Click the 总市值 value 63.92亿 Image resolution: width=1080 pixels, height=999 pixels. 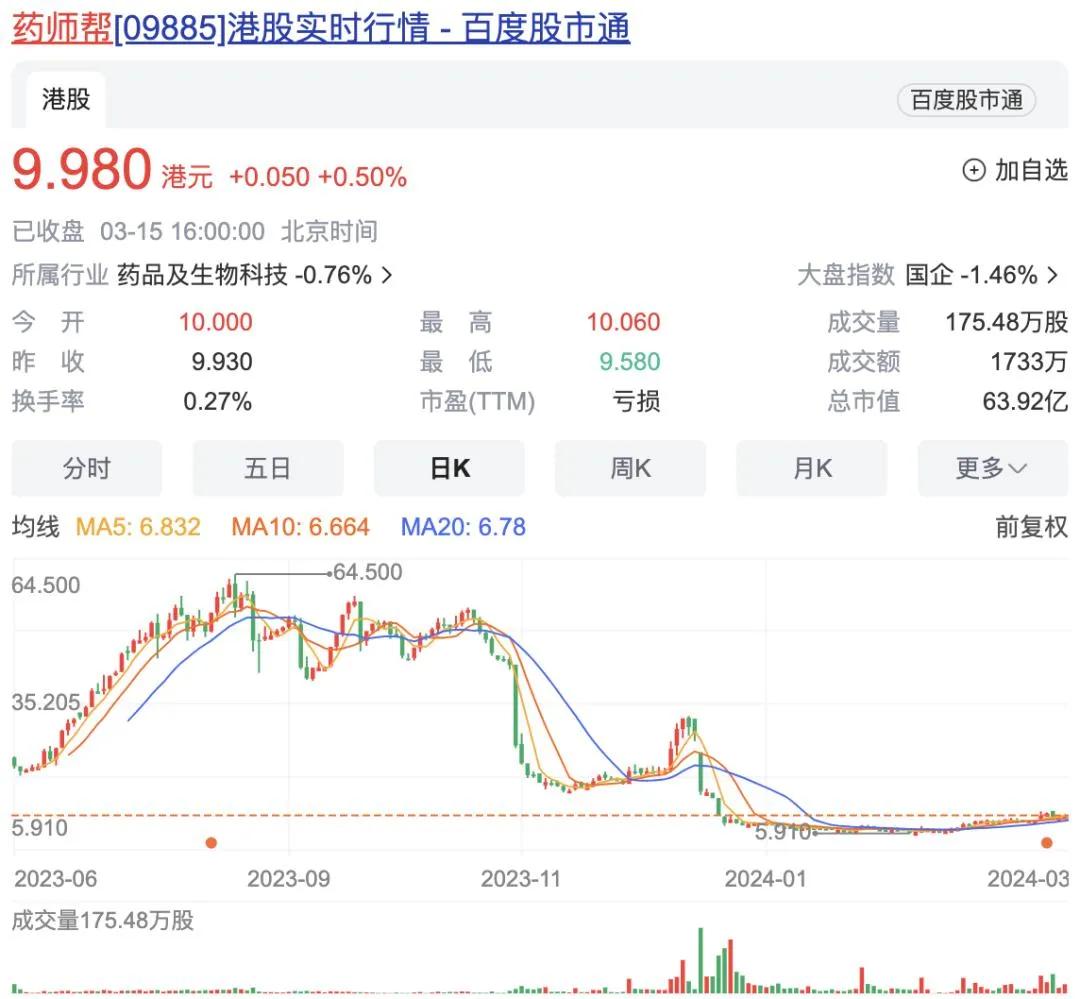(x=1025, y=402)
